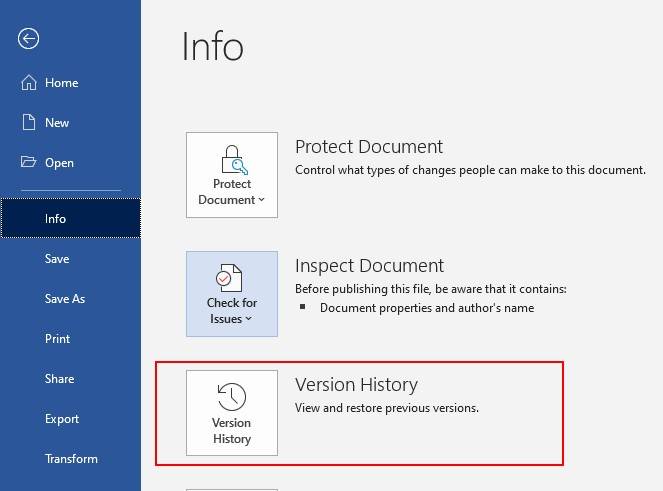
Task: Click the large Info page title
Action: 213,46
